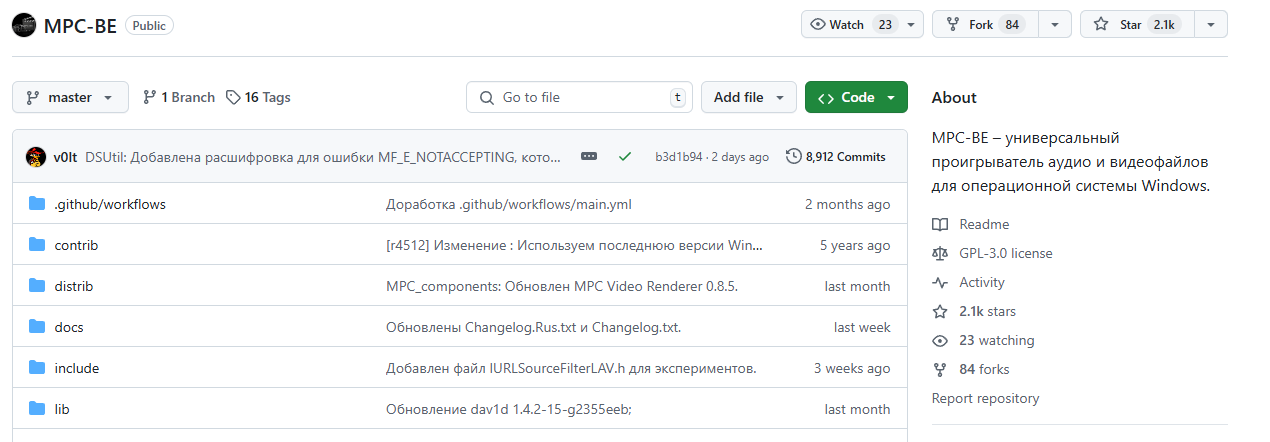Expand the Add file dropdown
1270x442 pixels.
(749, 97)
